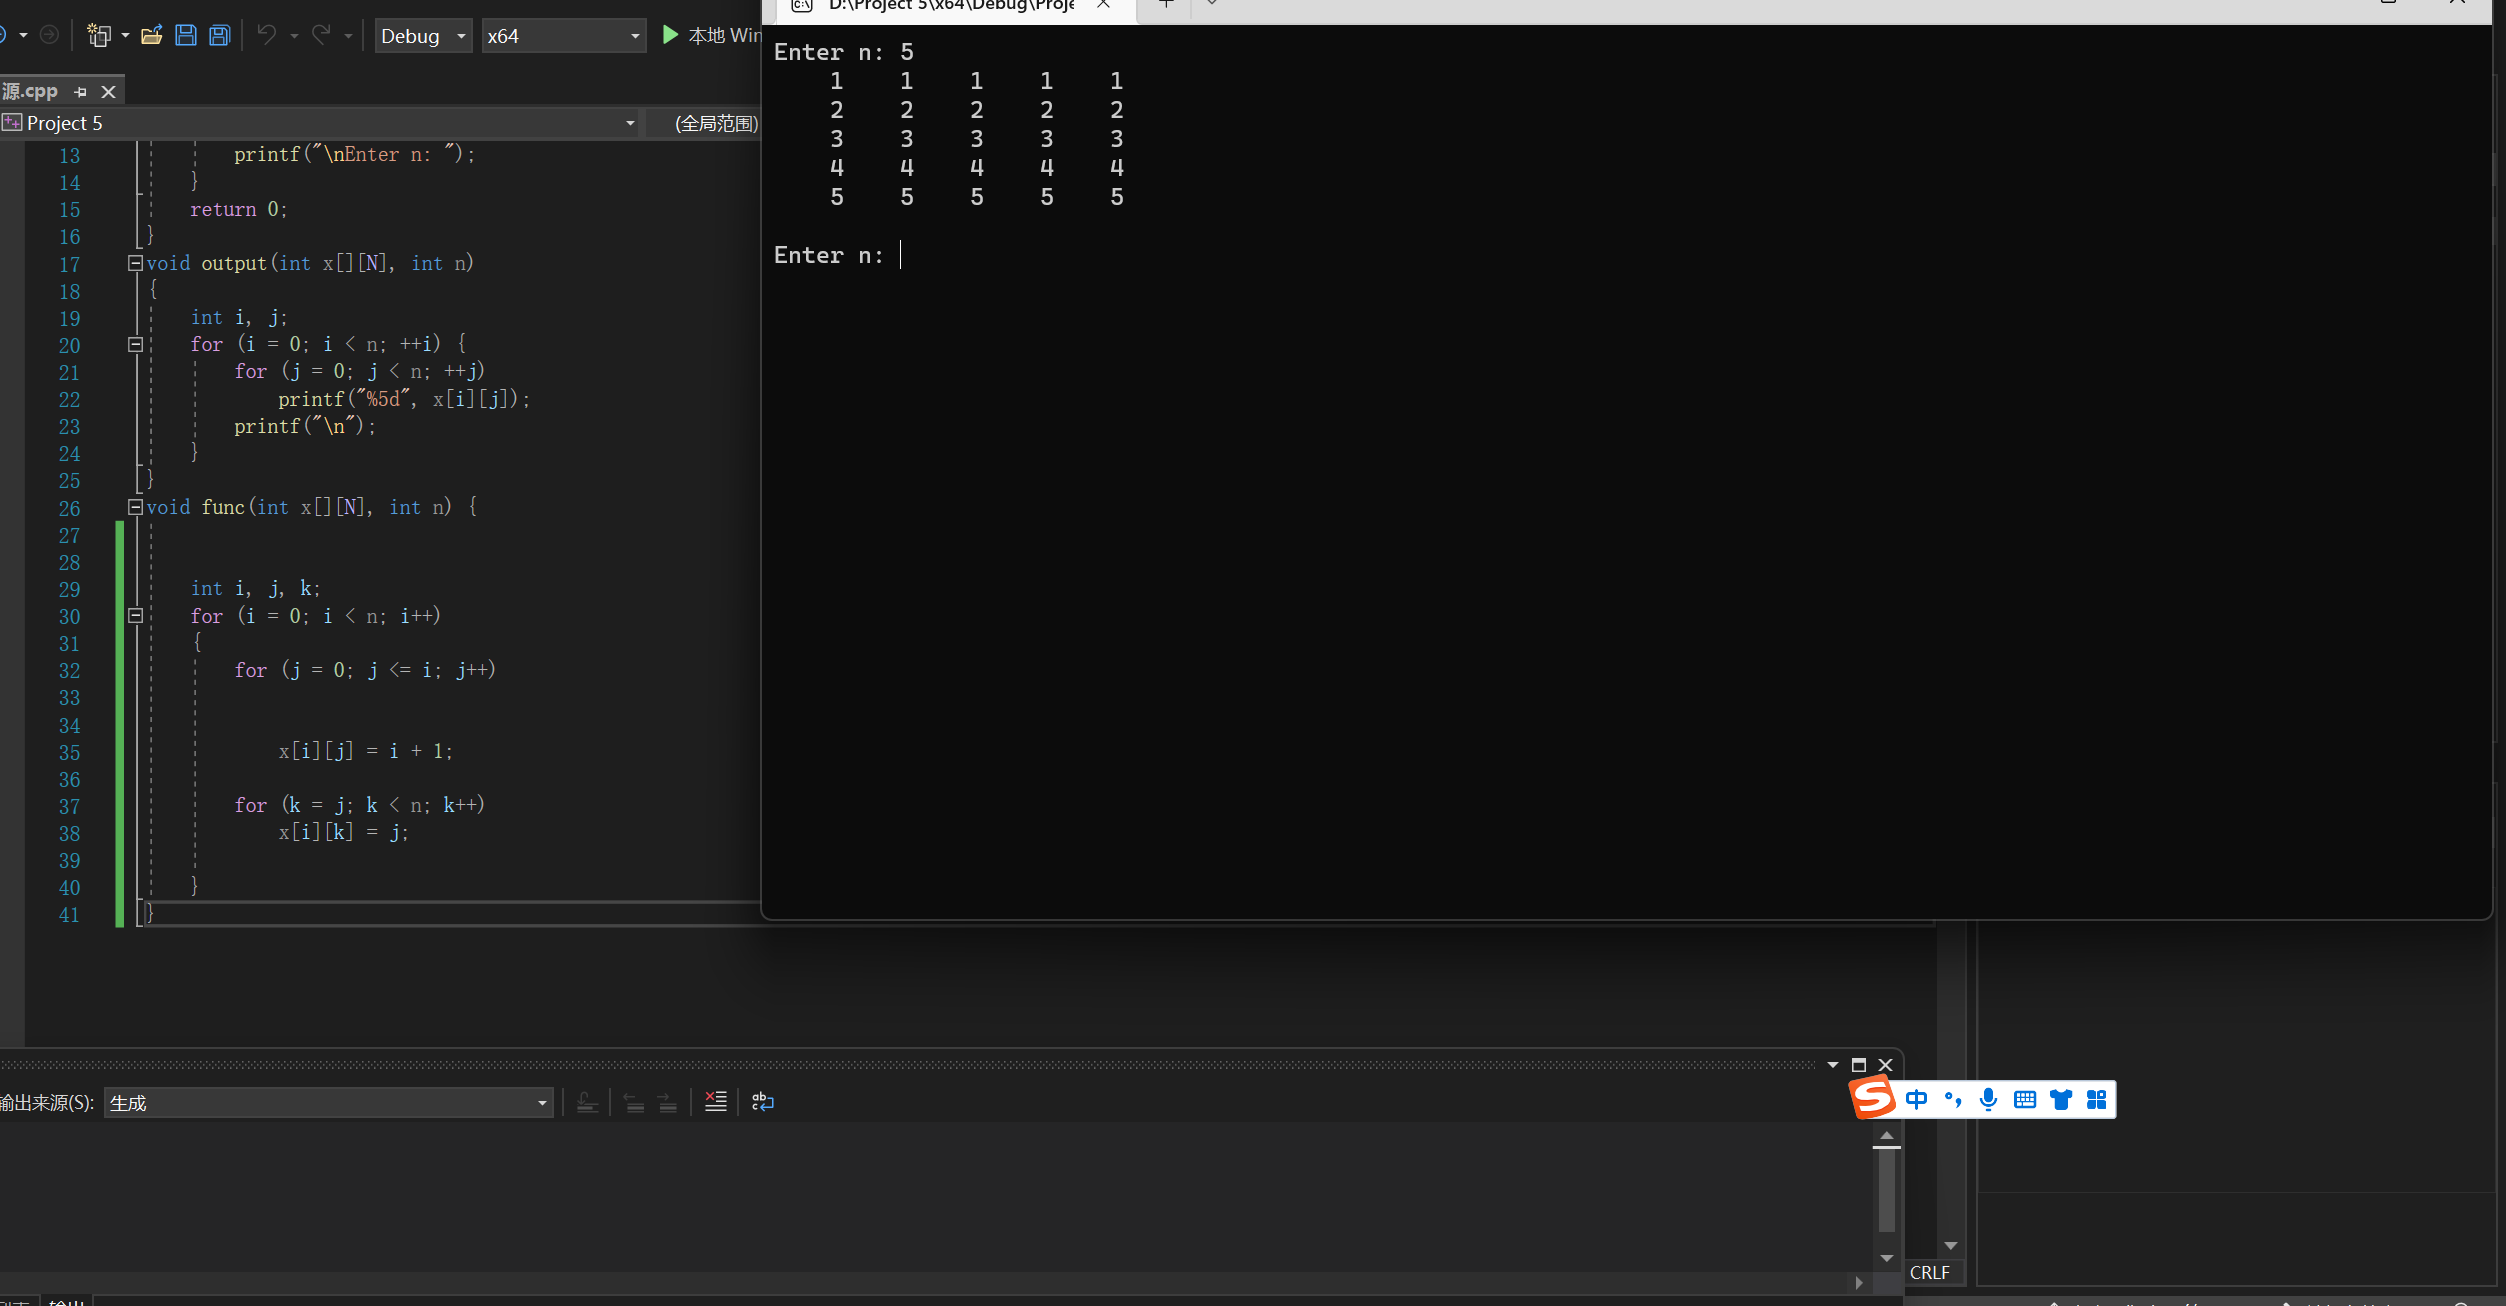Screen dimensions: 2506x1306
Task: Clear all output in Output panel
Action: click(x=716, y=1102)
